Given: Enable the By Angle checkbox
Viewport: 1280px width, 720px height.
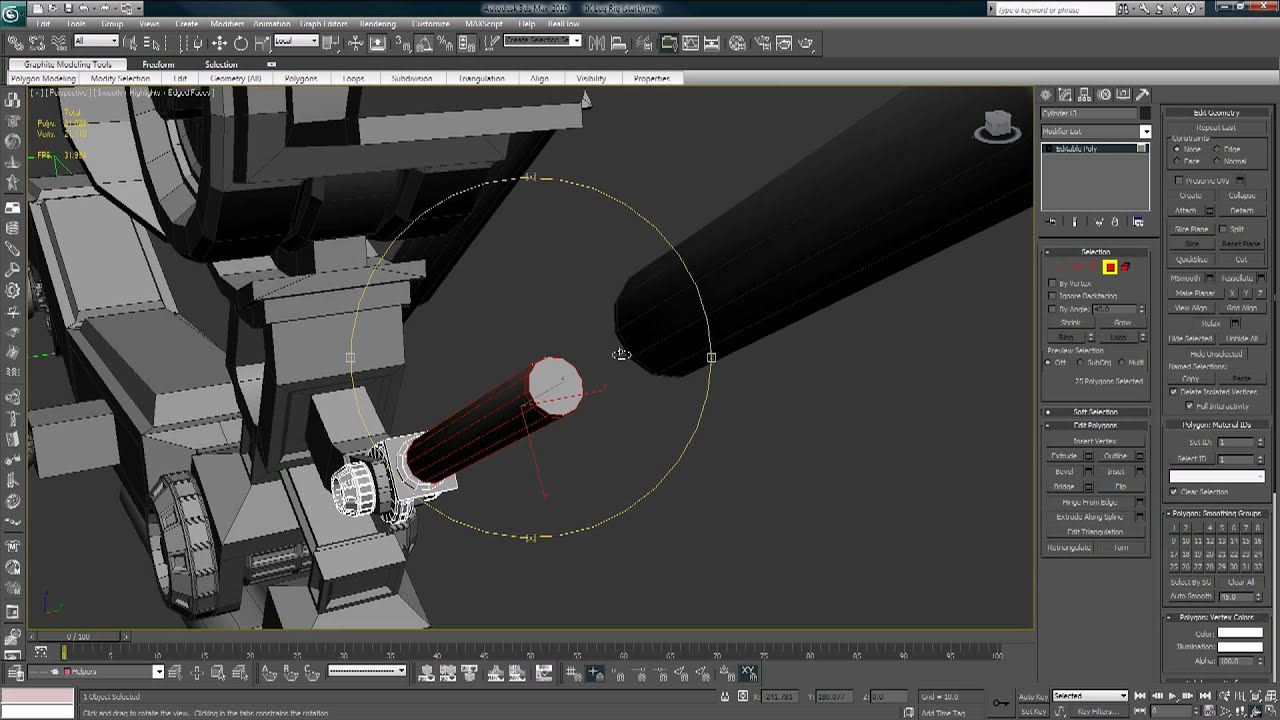Looking at the screenshot, I should (1052, 309).
